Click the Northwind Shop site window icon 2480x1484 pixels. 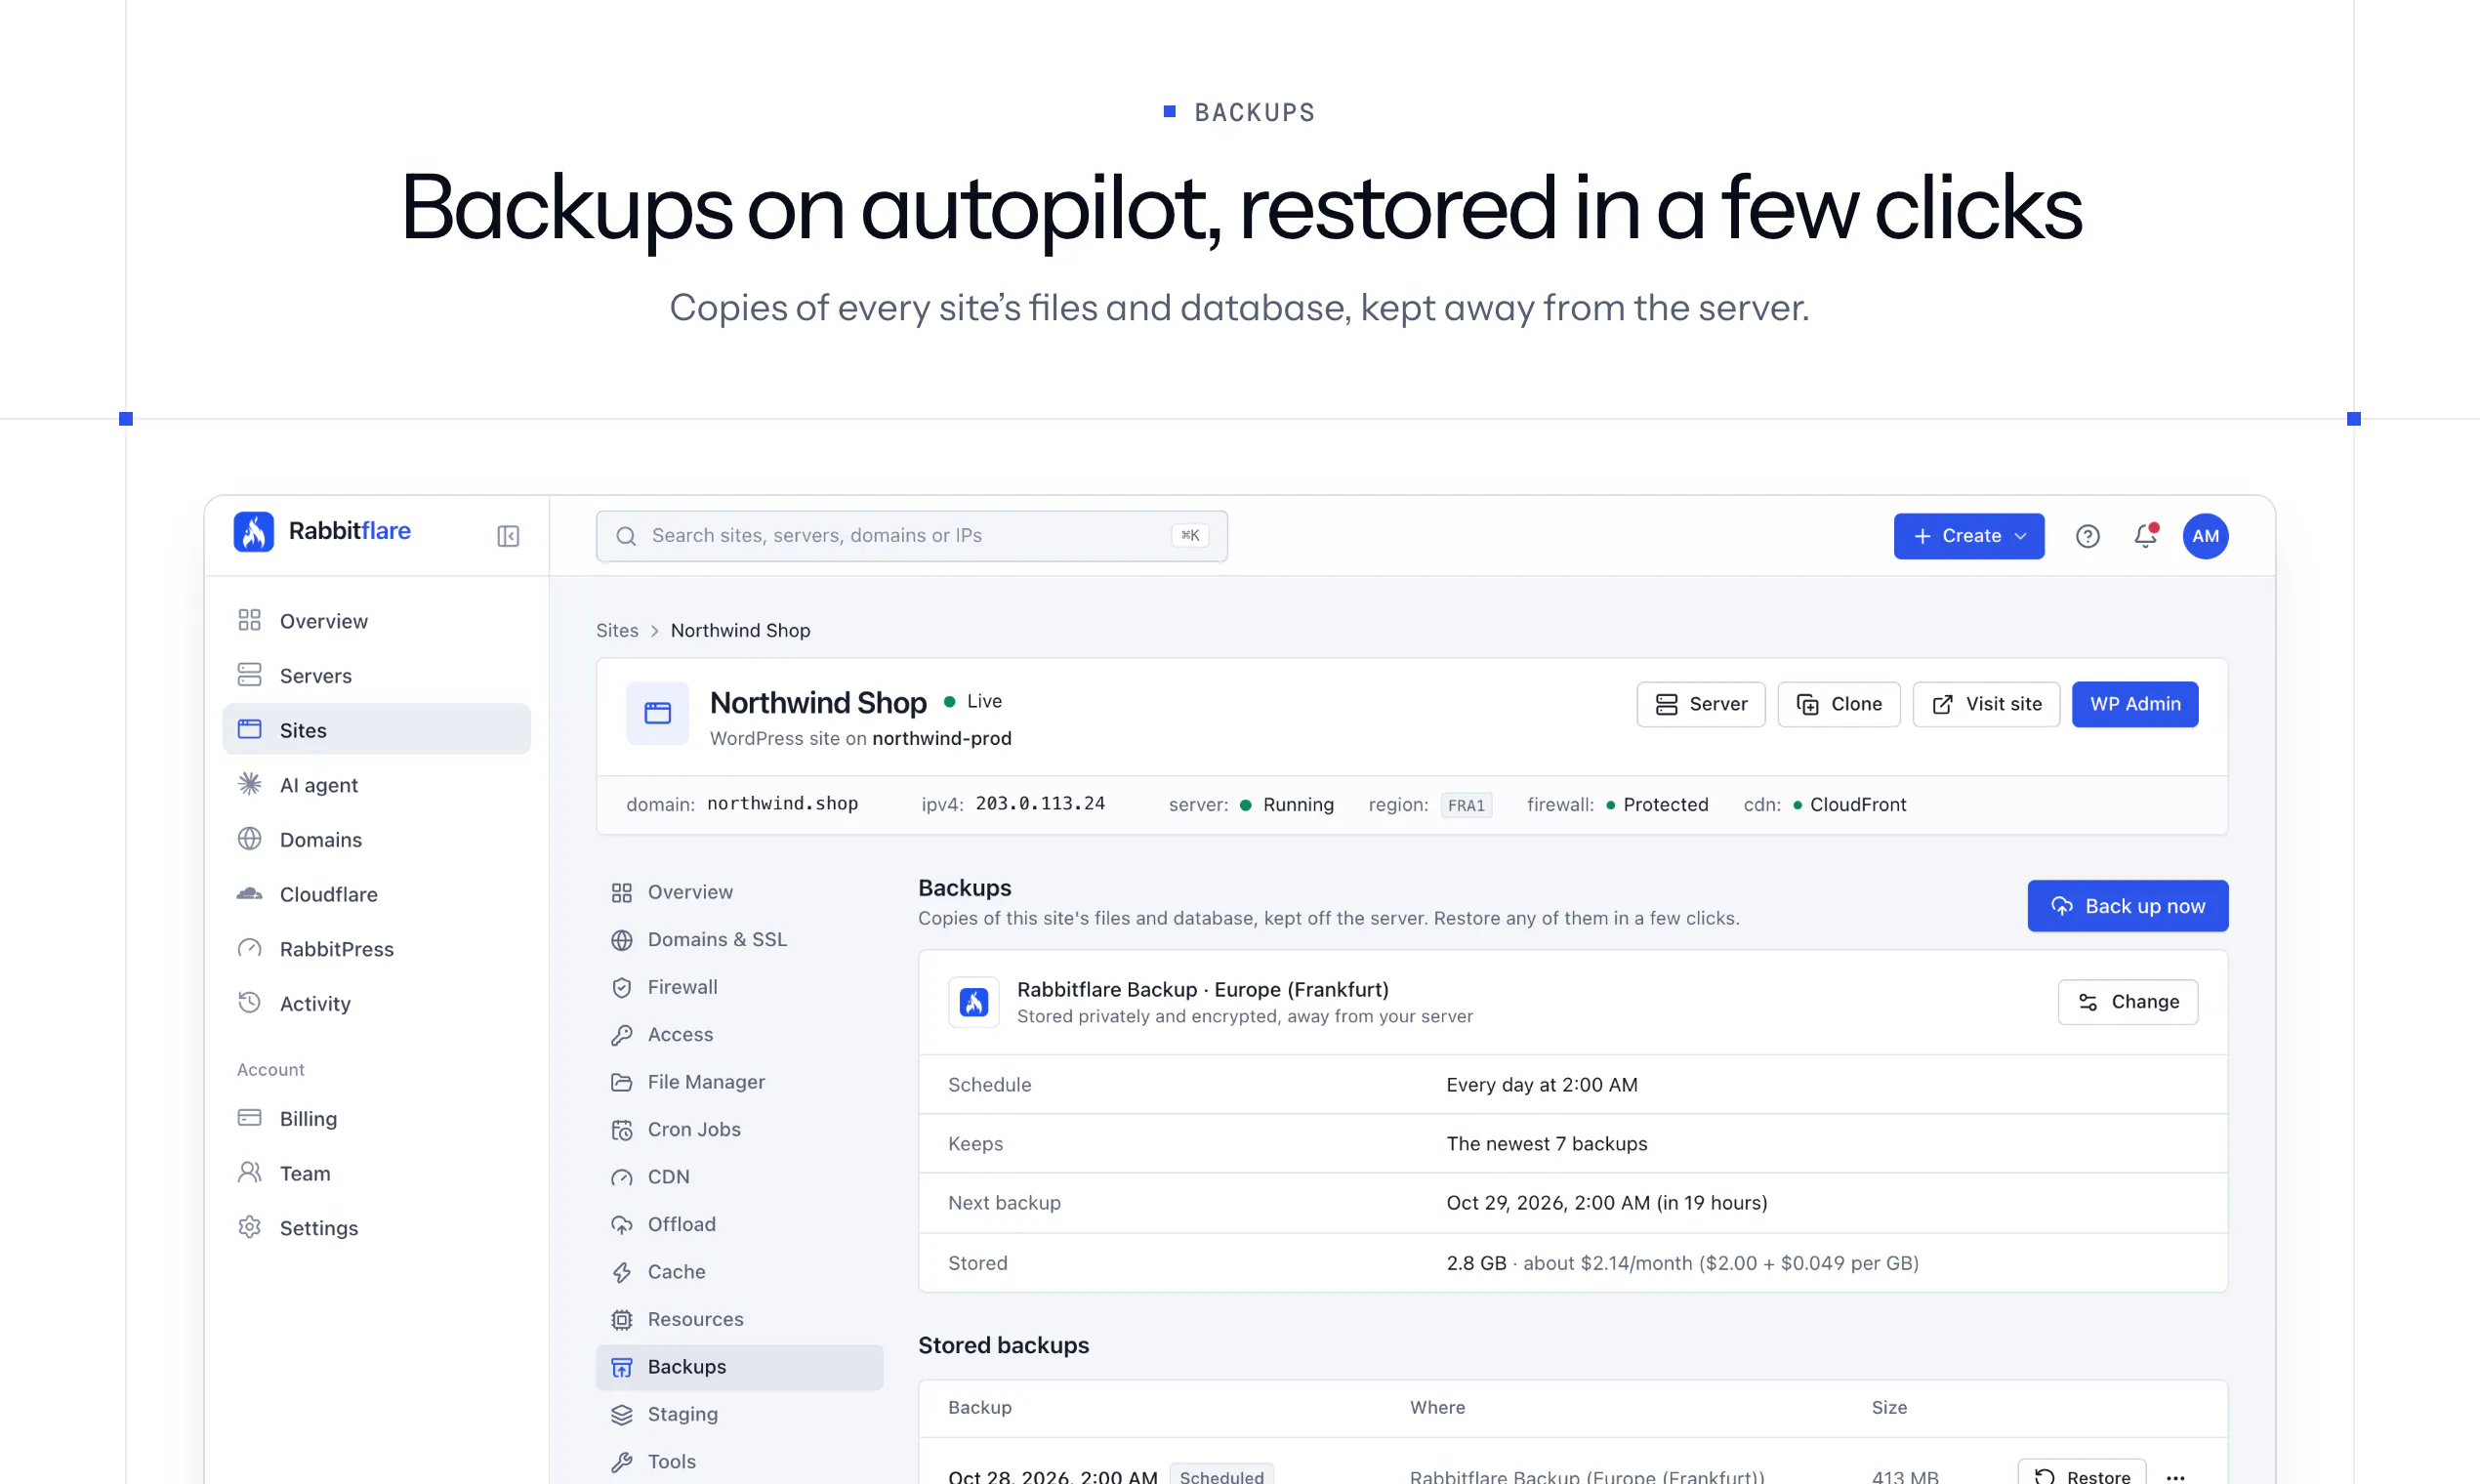click(x=657, y=713)
